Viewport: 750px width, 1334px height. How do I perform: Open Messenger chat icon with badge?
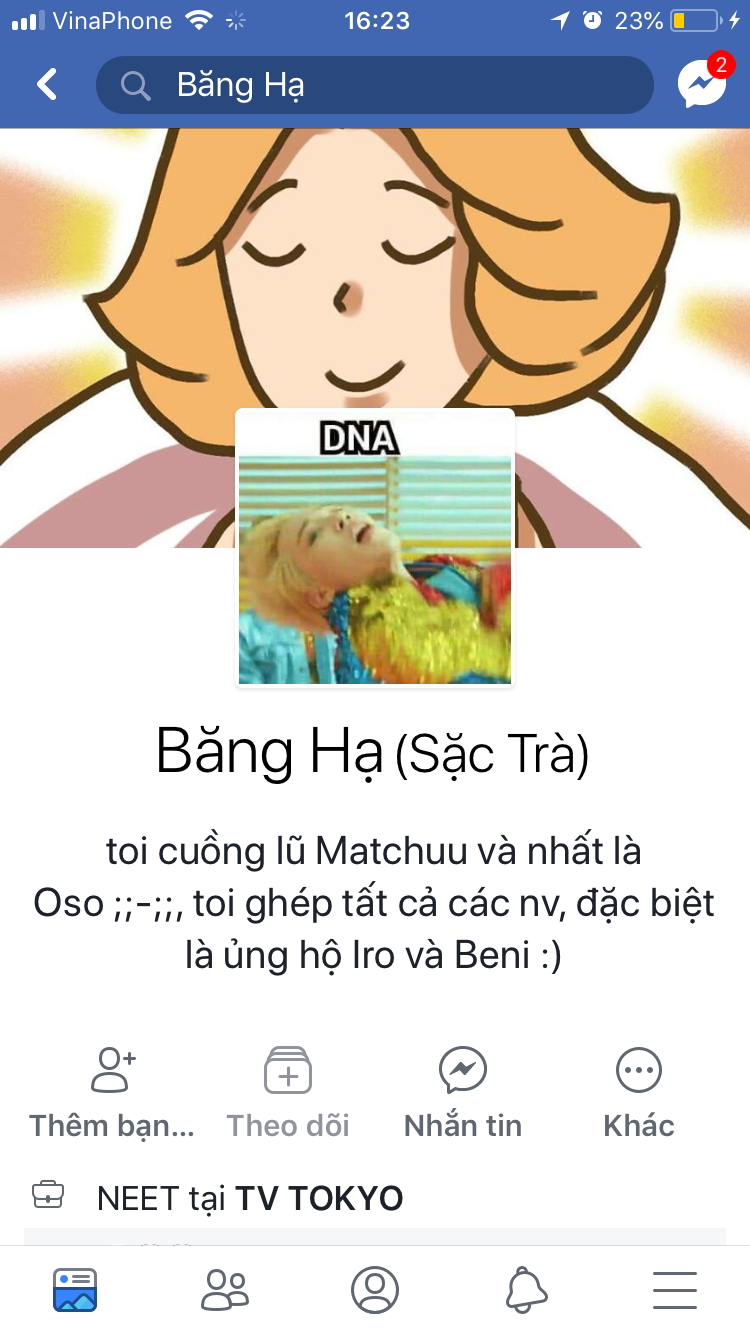(x=703, y=82)
